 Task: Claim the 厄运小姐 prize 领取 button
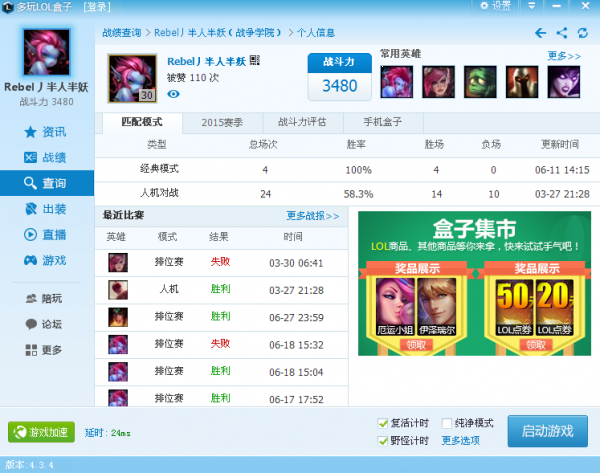point(416,345)
